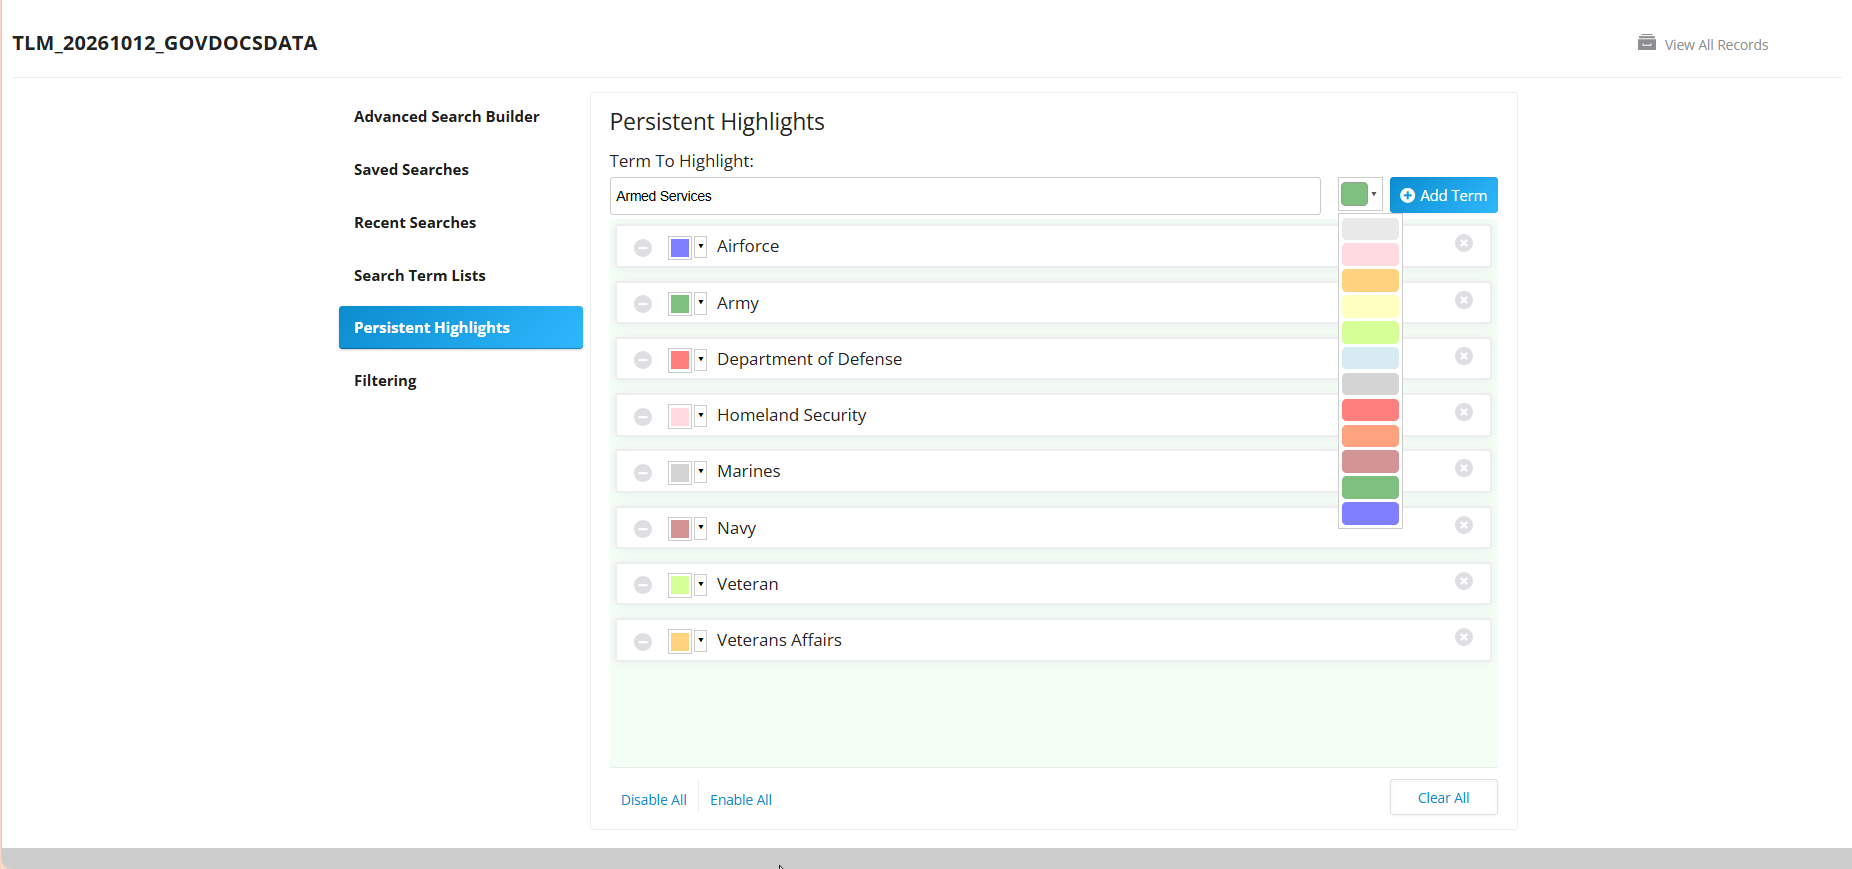Open Advanced Search Builder
Image resolution: width=1852 pixels, height=869 pixels.
click(446, 117)
